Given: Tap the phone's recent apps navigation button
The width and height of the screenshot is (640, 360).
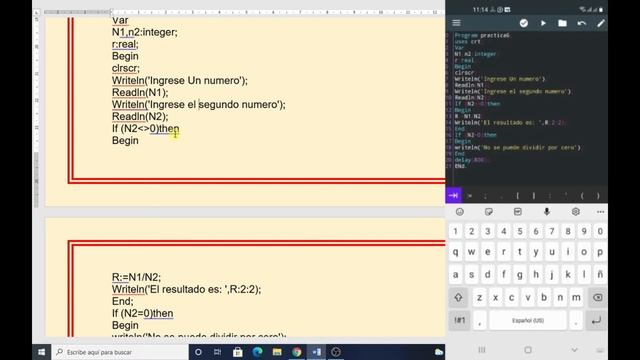Looking at the screenshot, I should pos(482,350).
